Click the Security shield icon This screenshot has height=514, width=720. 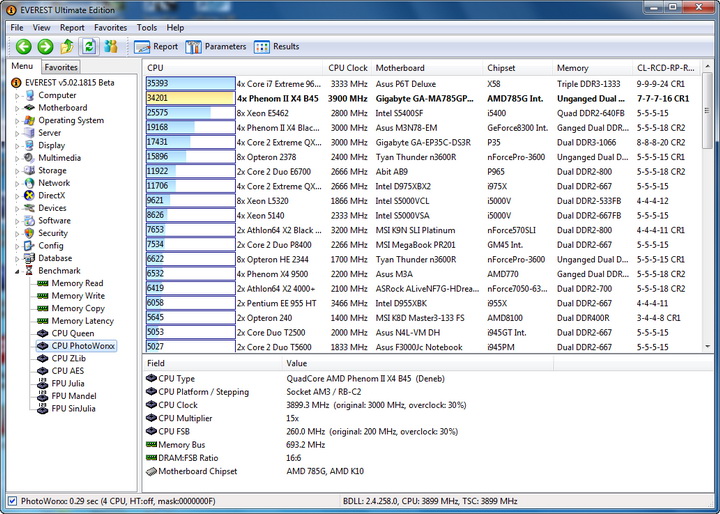[x=30, y=233]
